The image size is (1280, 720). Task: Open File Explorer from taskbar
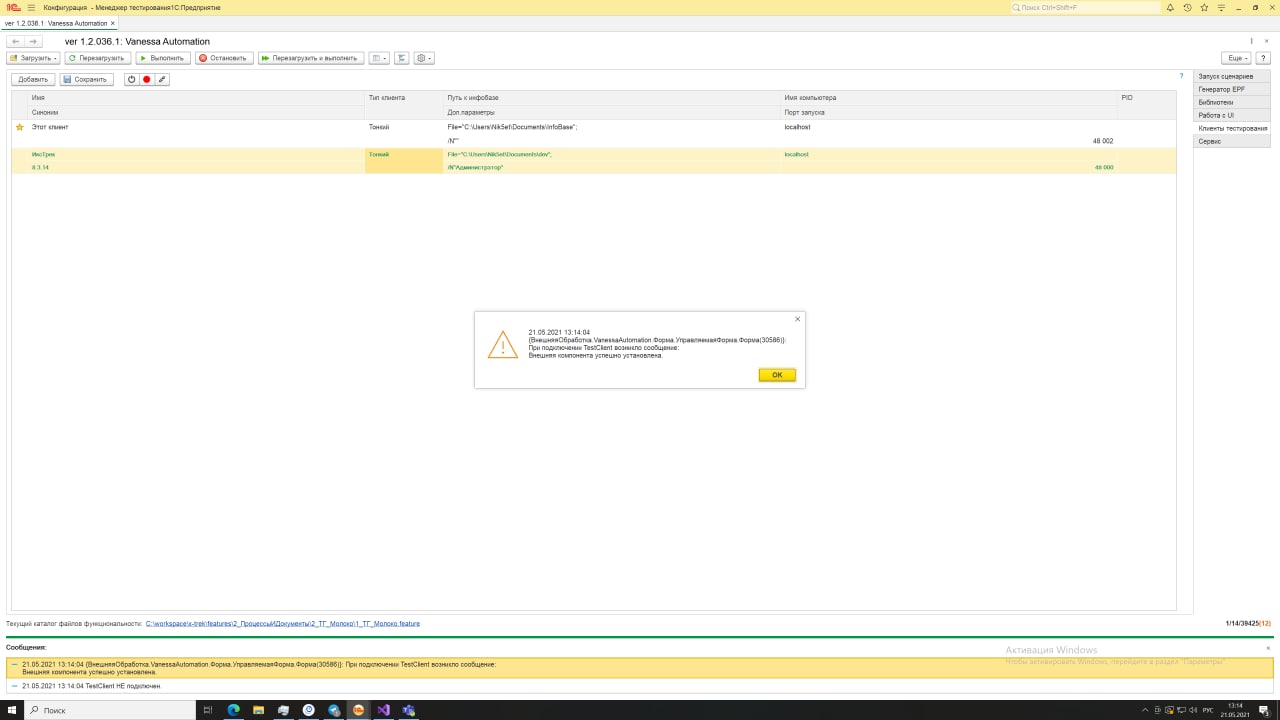pyautogui.click(x=259, y=710)
